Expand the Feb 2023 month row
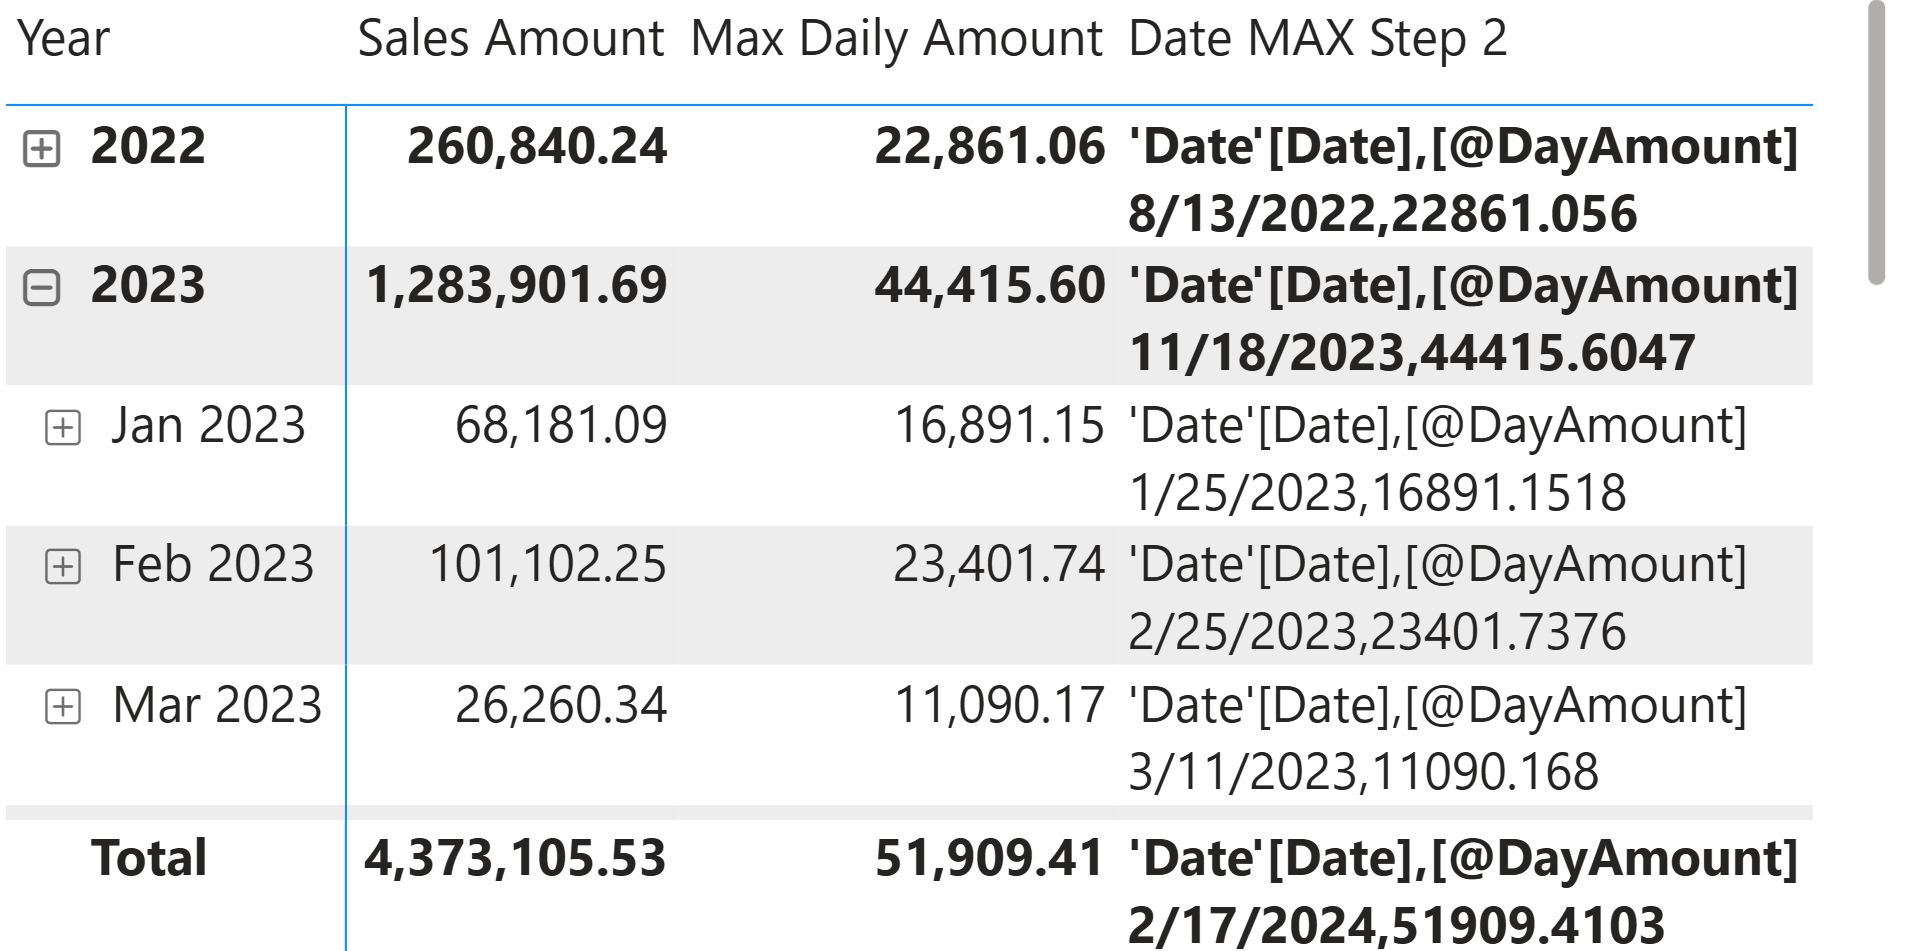Image resolution: width=1910 pixels, height=951 pixels. tap(63, 567)
